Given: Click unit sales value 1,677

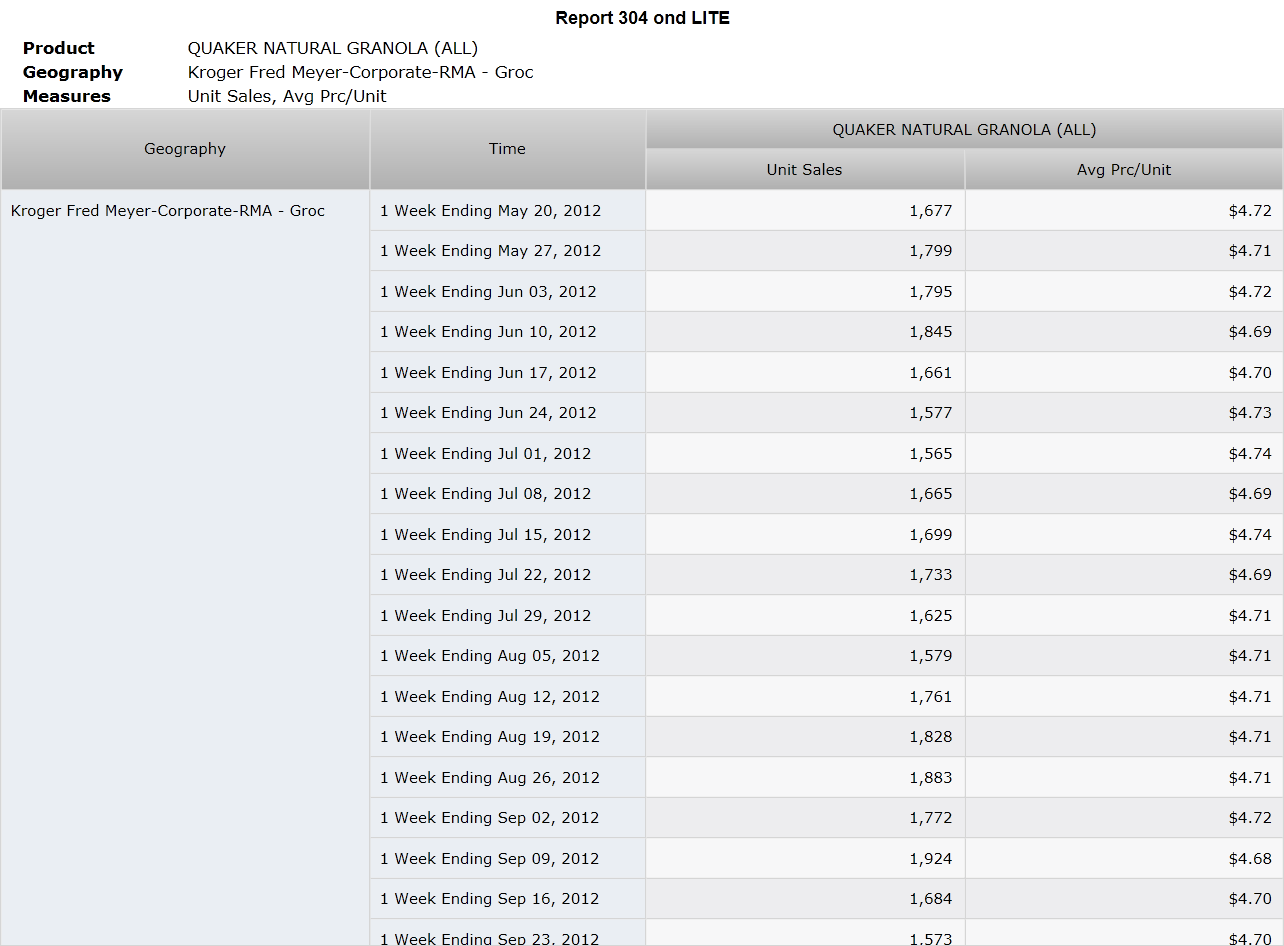Looking at the screenshot, I should point(931,211).
